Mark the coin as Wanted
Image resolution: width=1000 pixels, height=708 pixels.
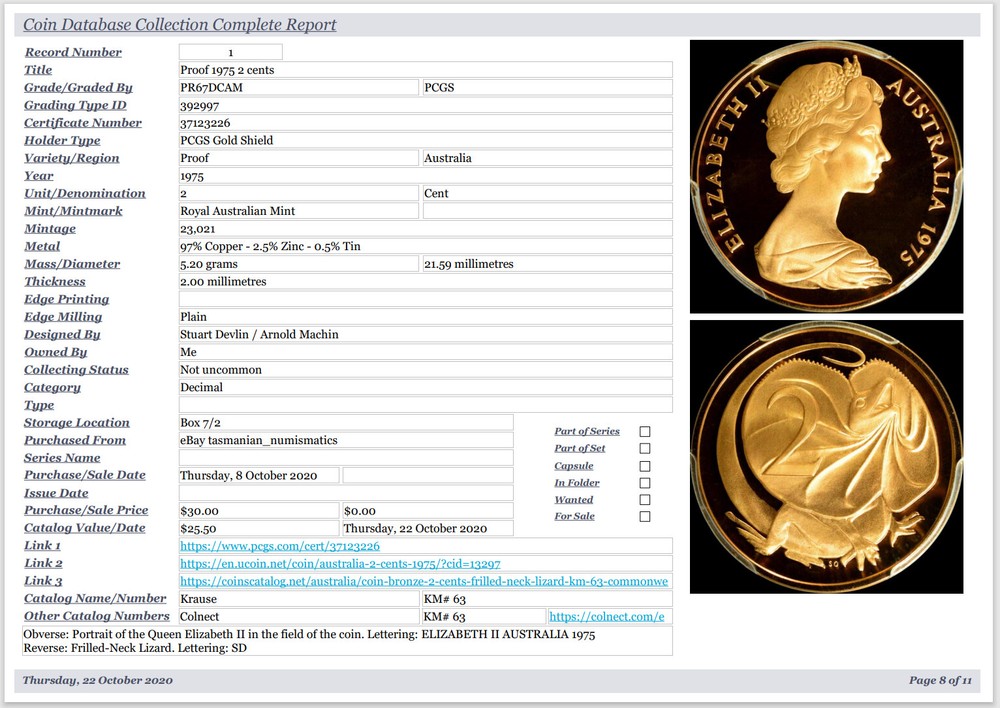coord(644,499)
